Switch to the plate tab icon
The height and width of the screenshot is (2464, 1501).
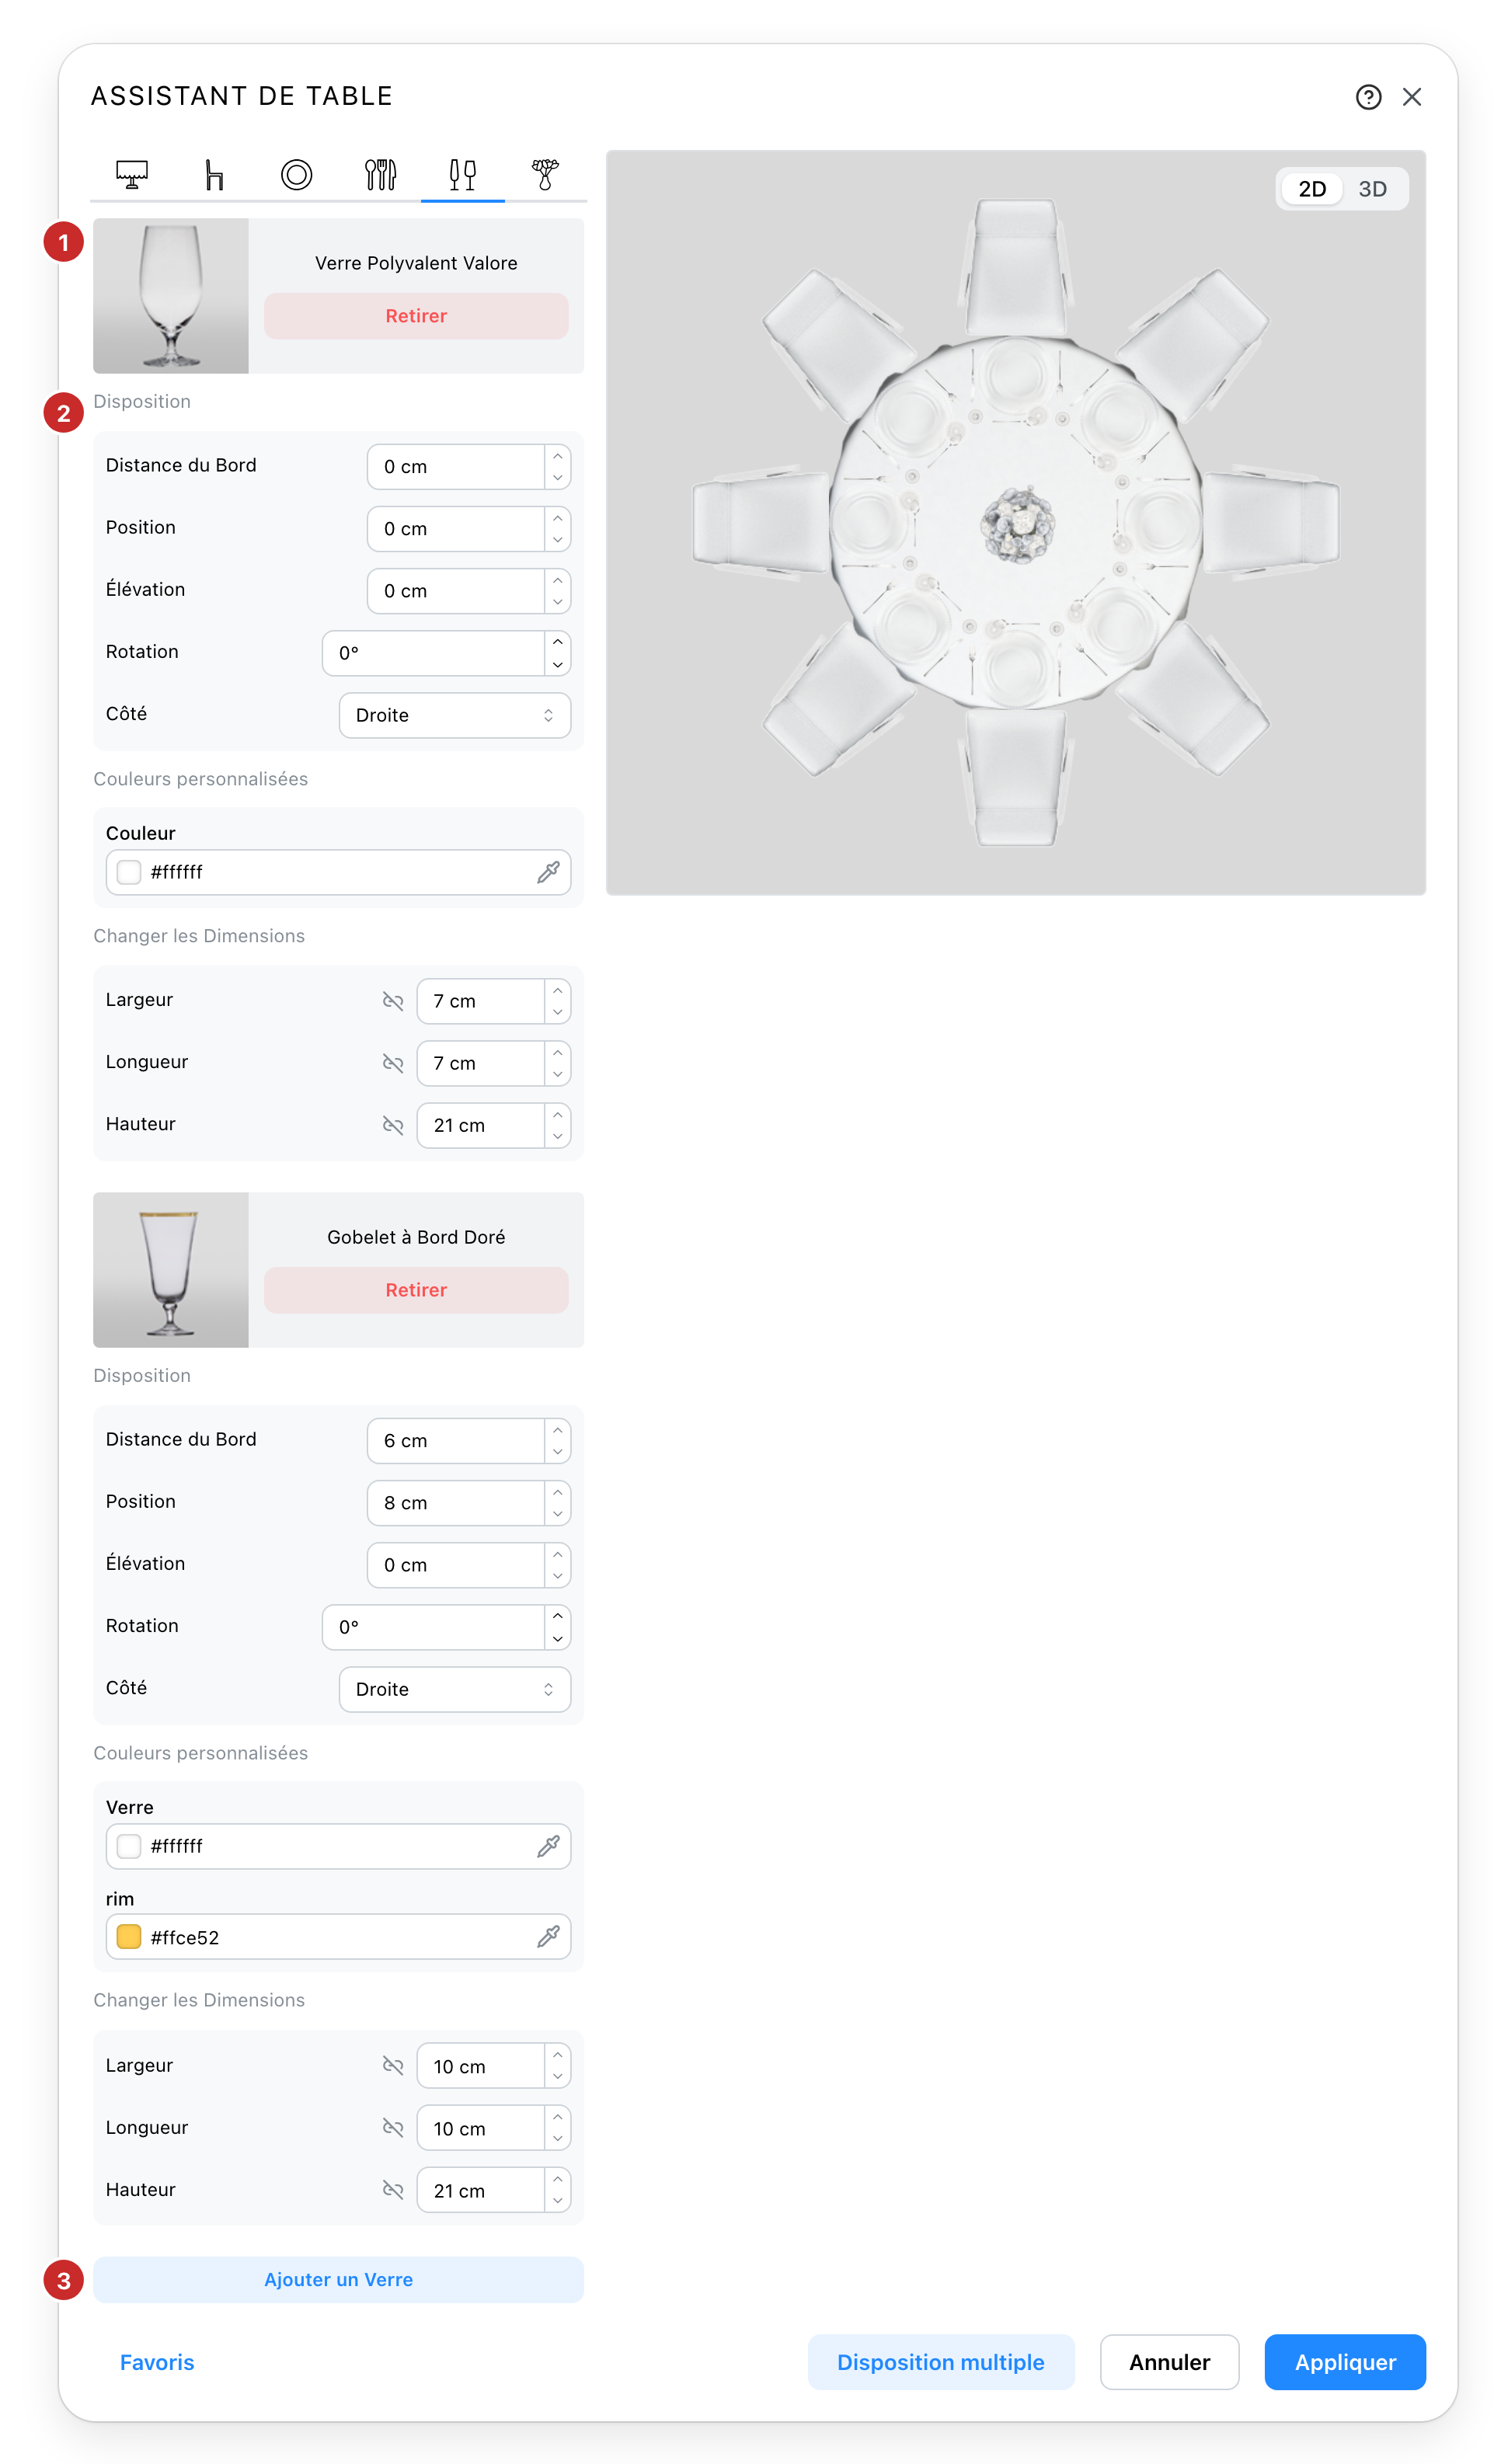point(296,175)
